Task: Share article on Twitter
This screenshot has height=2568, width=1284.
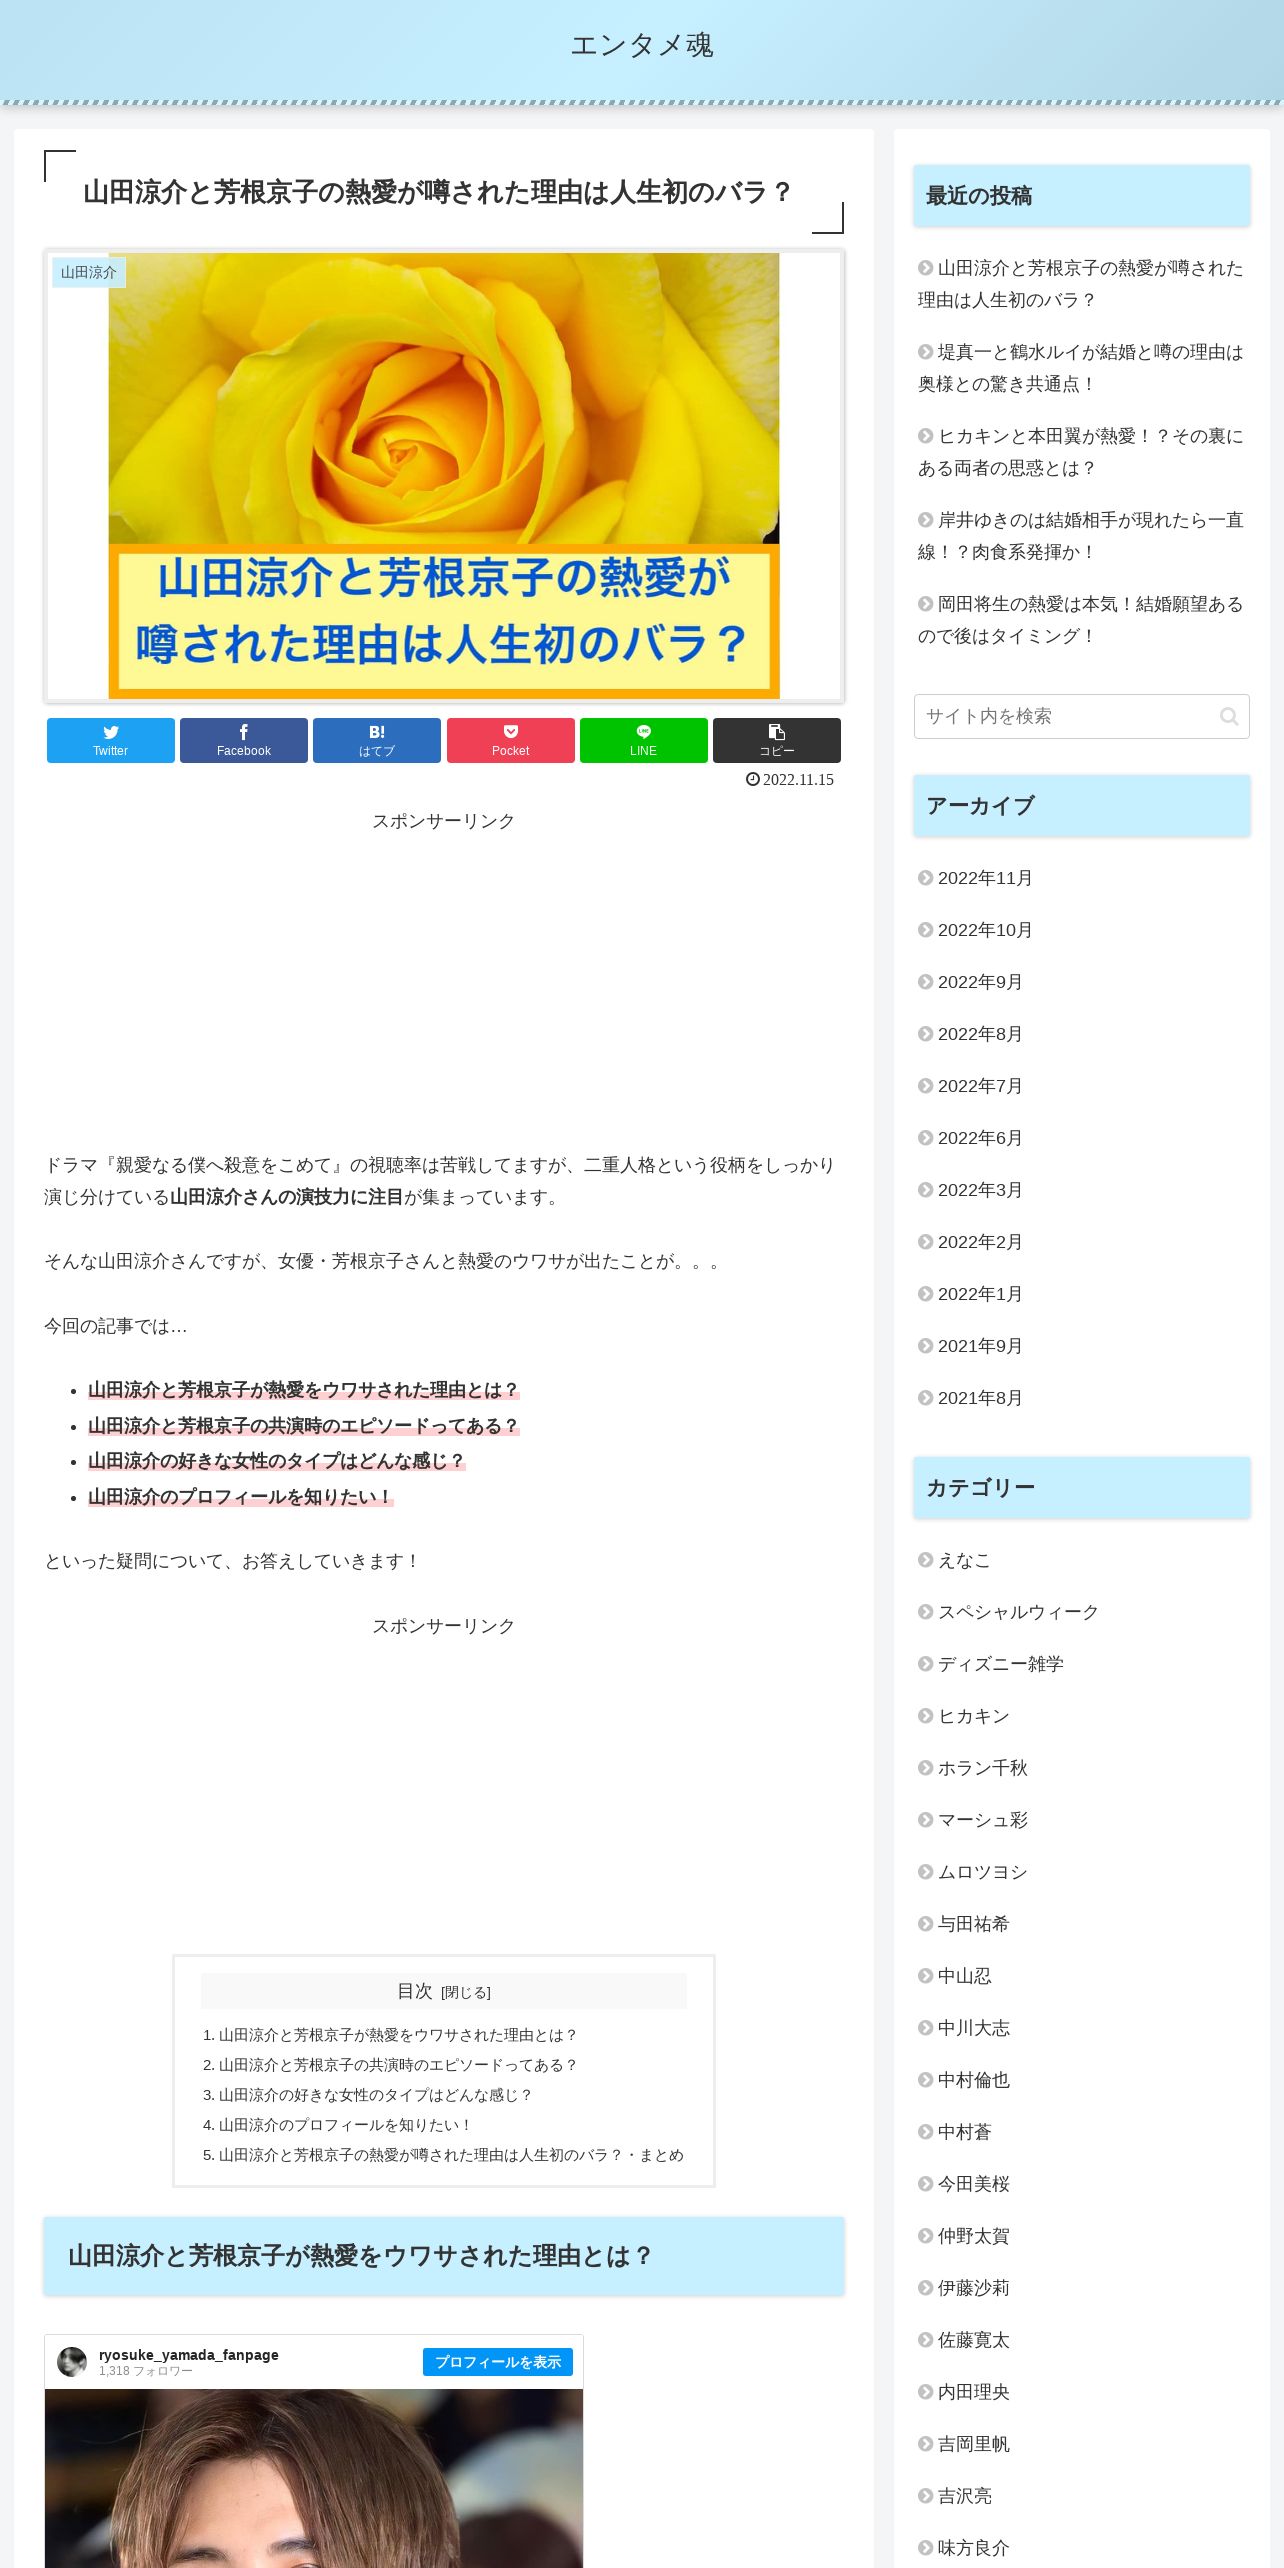Action: coord(110,740)
